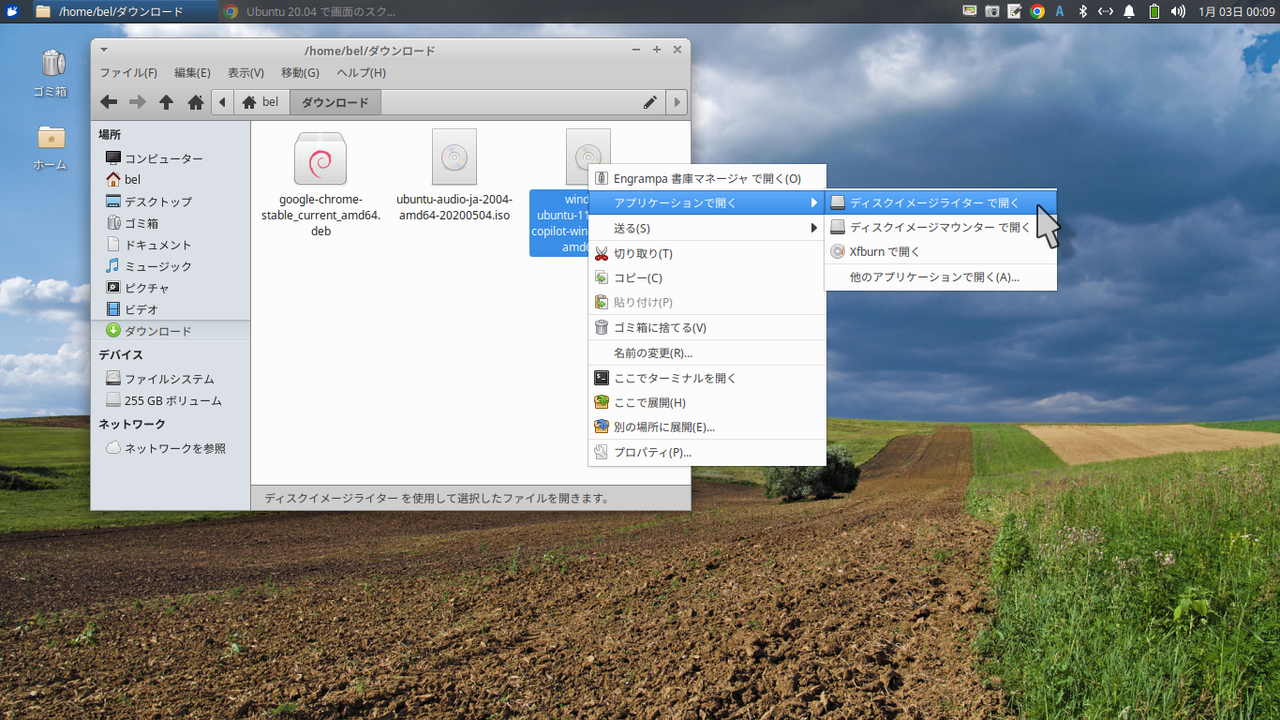Select ドキュメント in the sidebar
The image size is (1280, 720).
pos(170,244)
